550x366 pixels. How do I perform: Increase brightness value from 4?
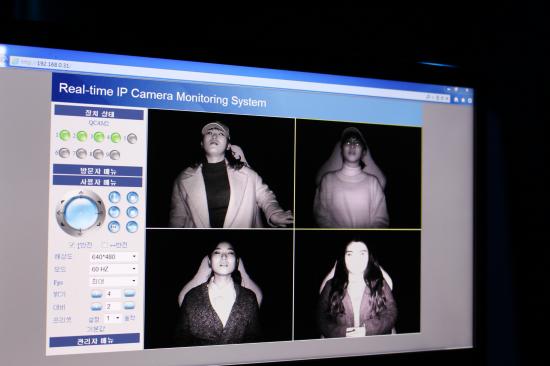click(x=129, y=294)
